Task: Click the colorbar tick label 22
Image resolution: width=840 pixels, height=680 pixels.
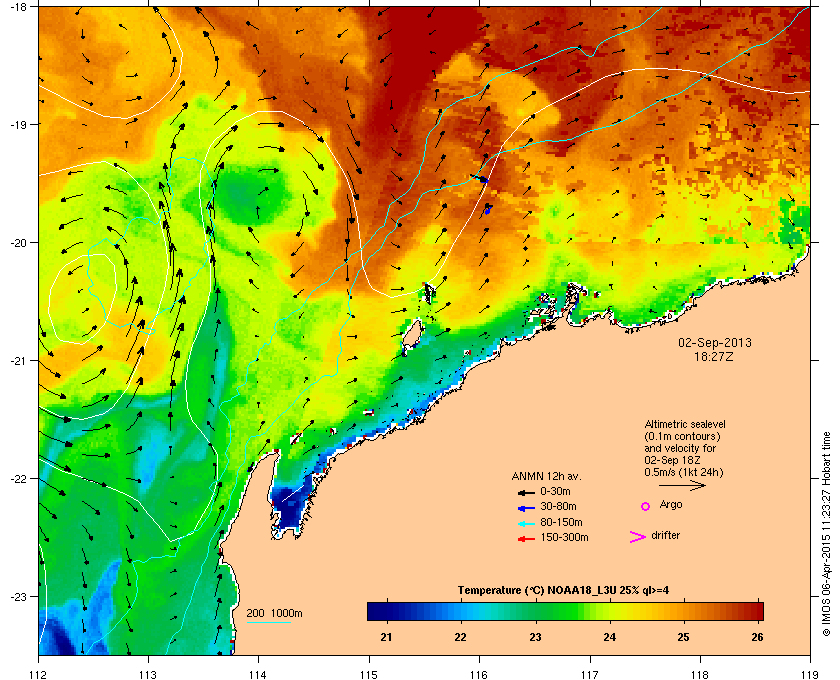Action: pos(460,637)
